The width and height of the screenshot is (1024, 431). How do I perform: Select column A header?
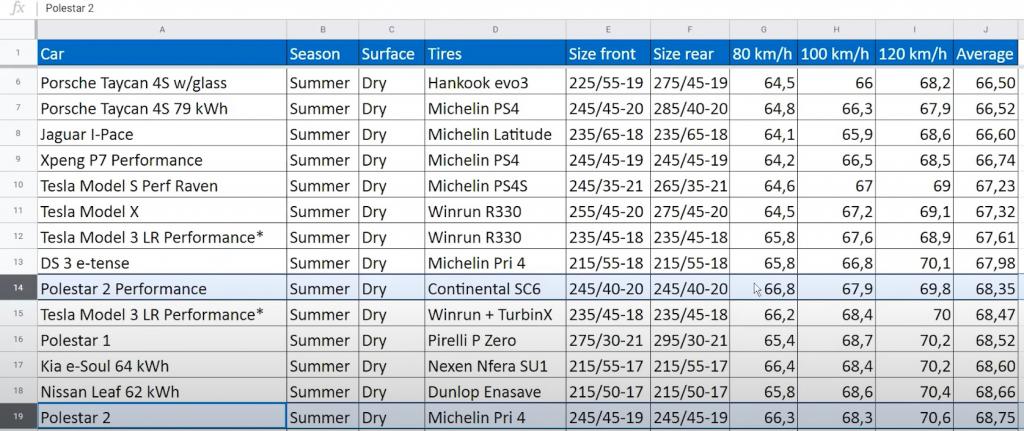[162, 29]
